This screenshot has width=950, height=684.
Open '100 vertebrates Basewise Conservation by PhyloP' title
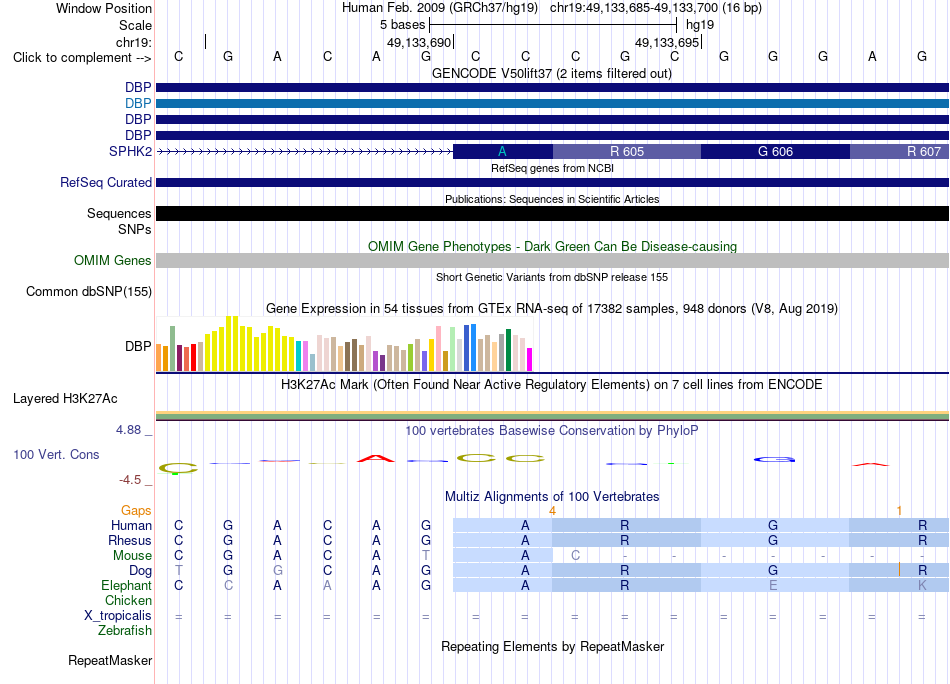(552, 431)
